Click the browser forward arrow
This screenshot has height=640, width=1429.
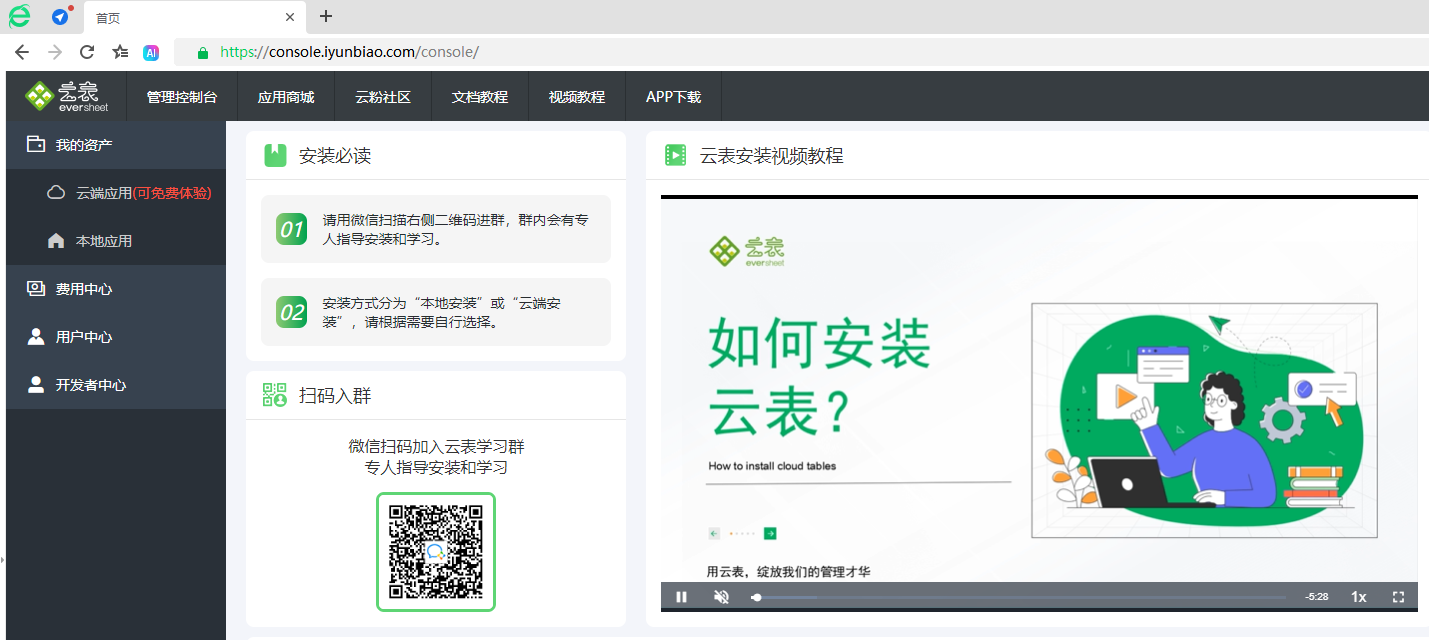(x=54, y=52)
